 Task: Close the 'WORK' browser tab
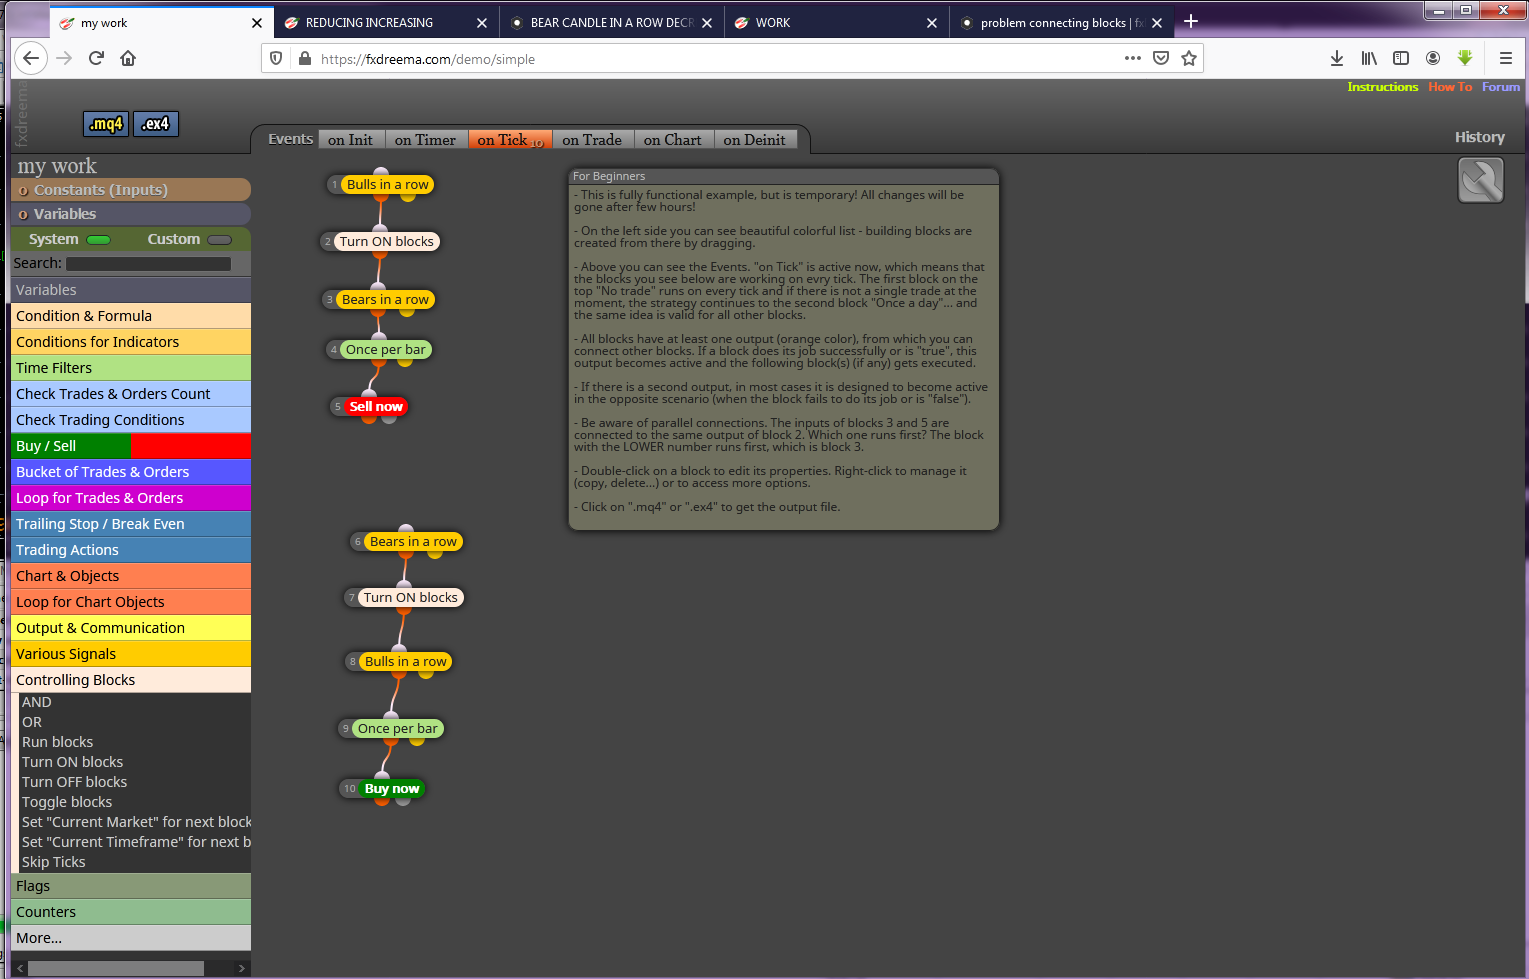(932, 23)
